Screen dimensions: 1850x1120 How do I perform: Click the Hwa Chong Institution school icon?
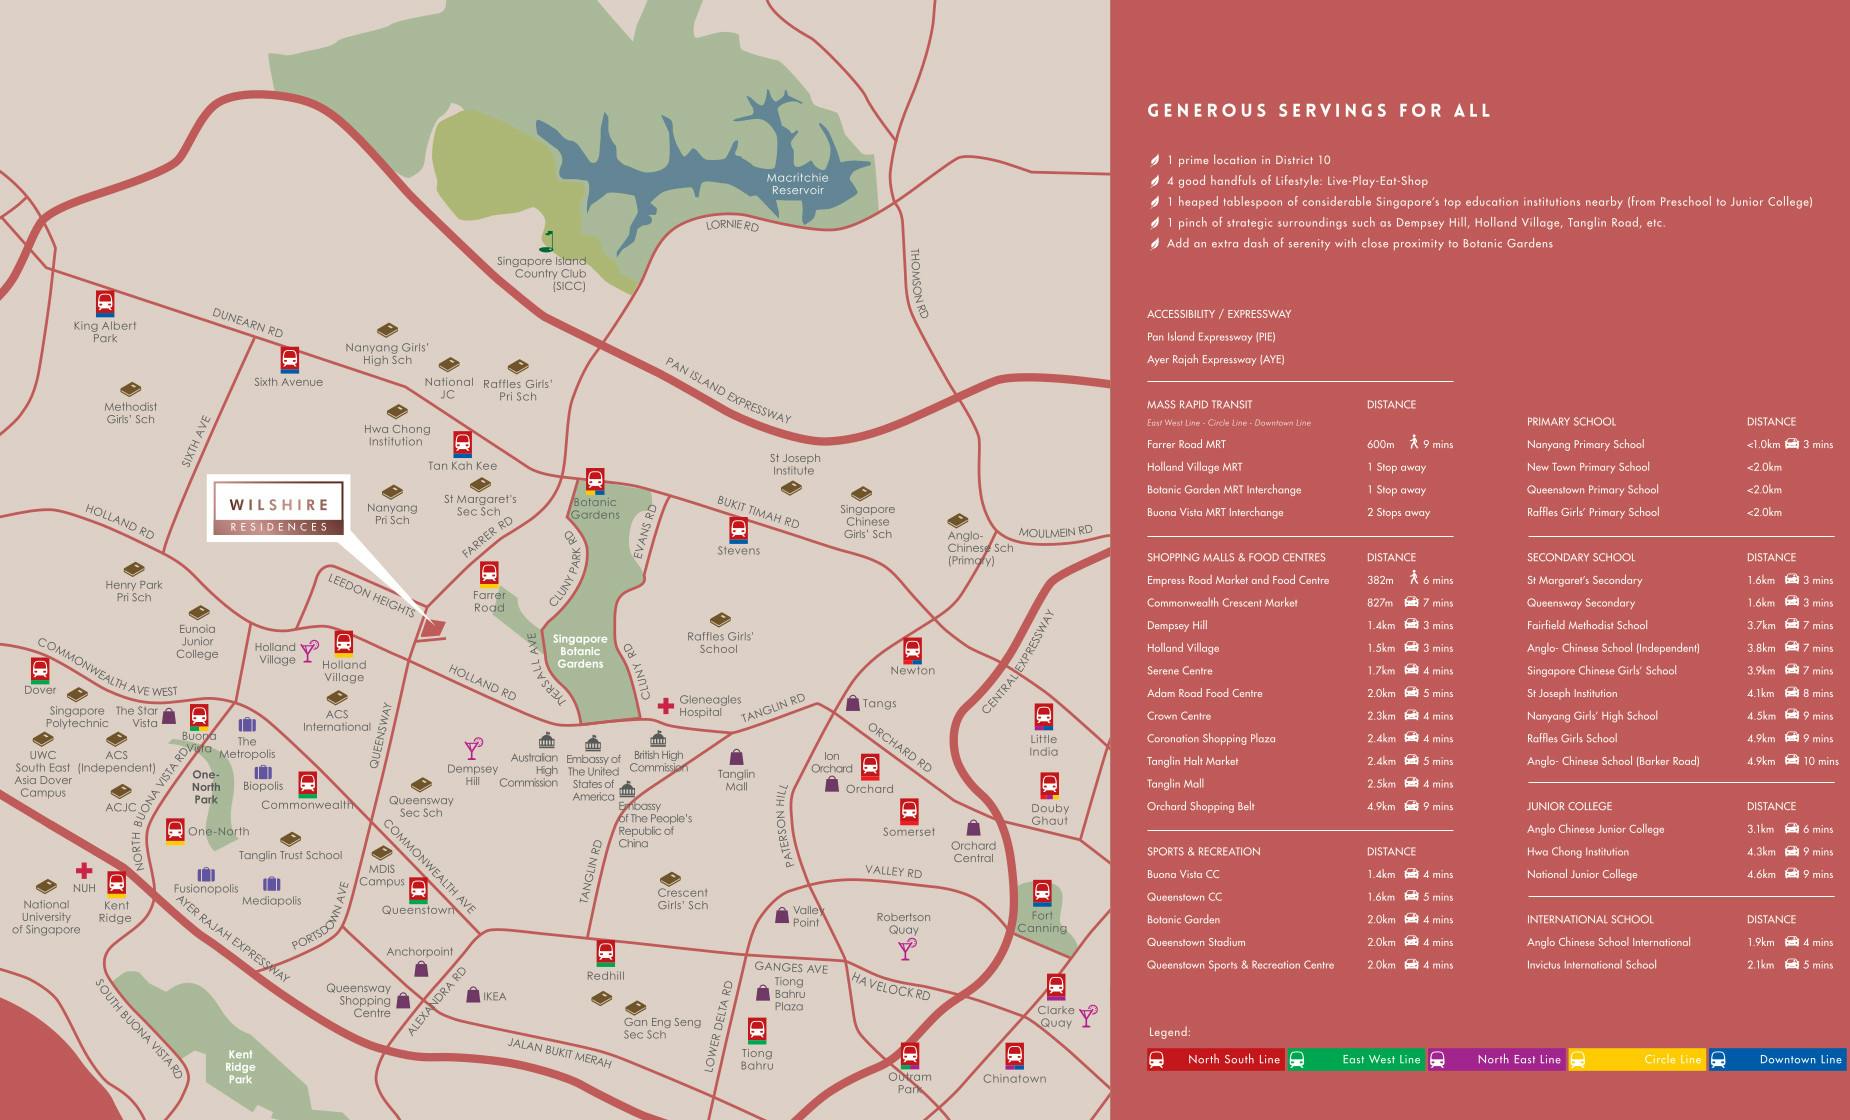click(x=397, y=412)
